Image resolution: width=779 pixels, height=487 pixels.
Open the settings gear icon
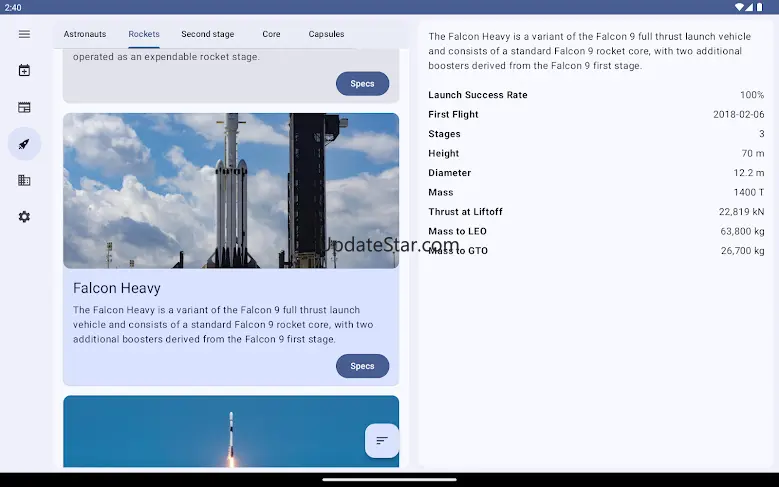click(24, 217)
